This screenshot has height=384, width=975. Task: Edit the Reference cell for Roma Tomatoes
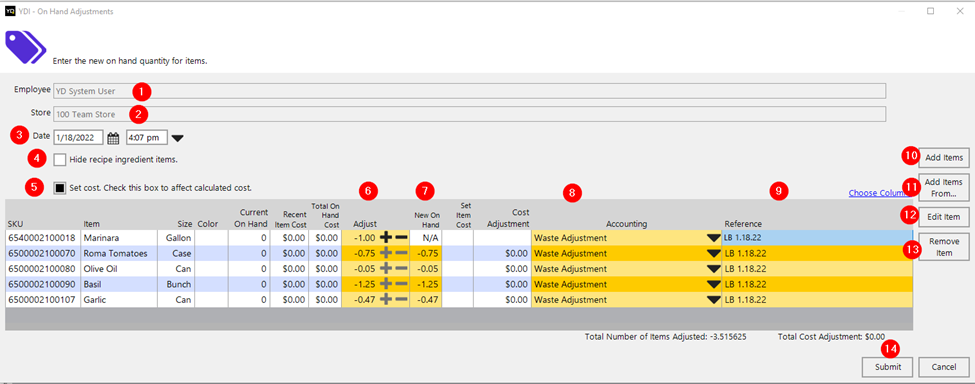point(817,253)
